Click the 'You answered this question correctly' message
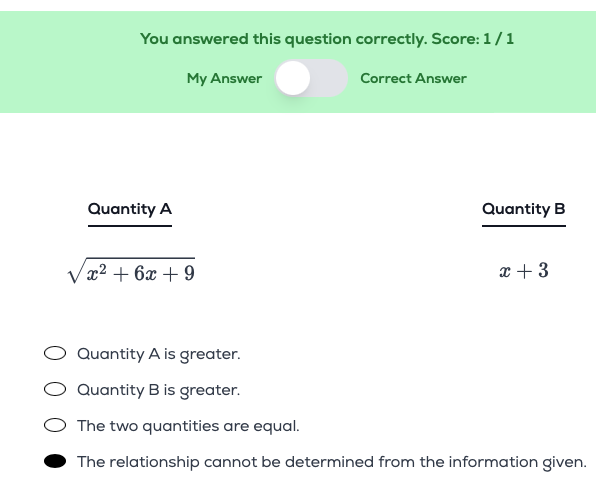This screenshot has width=596, height=478. (284, 39)
